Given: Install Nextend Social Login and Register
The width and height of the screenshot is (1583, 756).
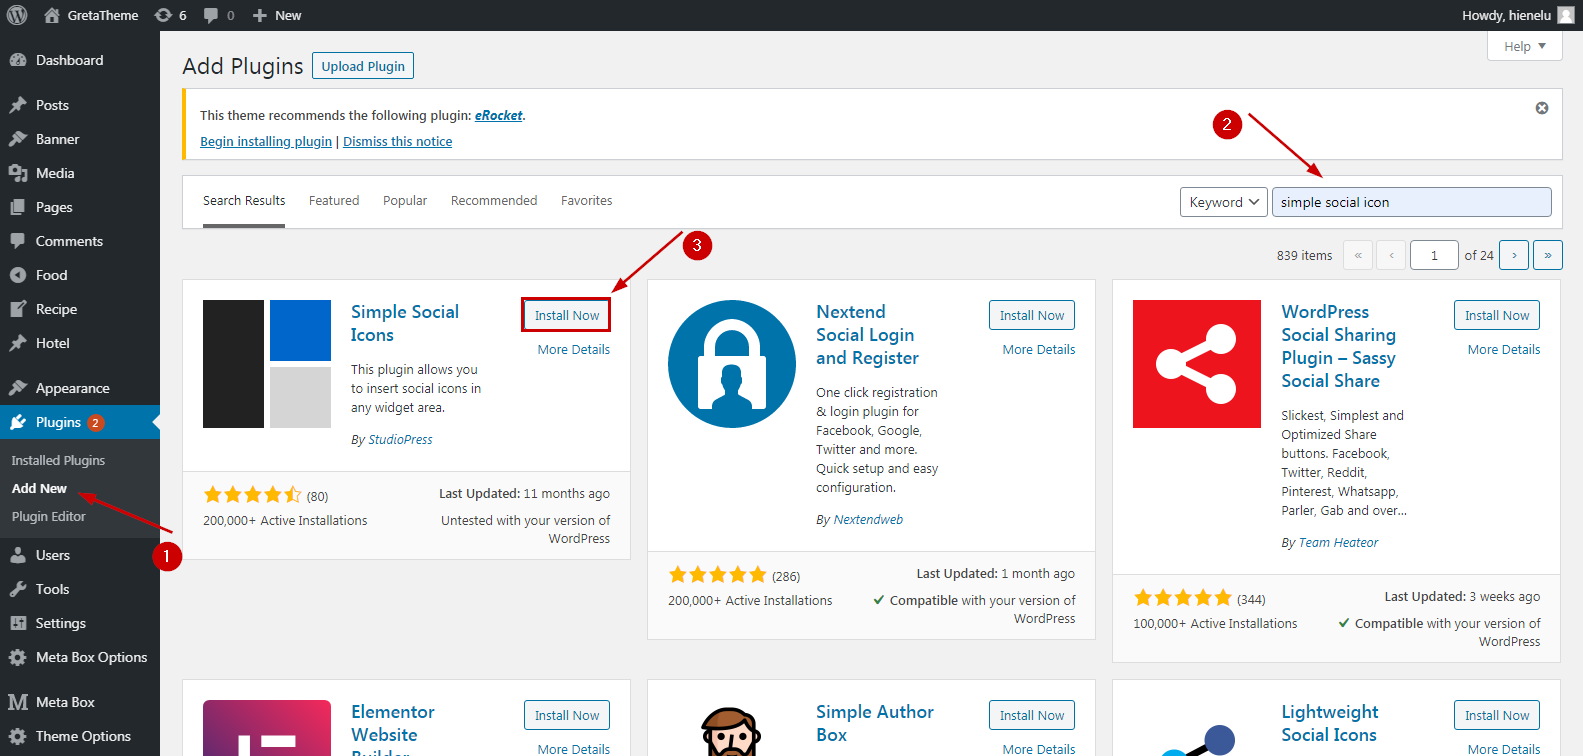Looking at the screenshot, I should (x=1032, y=315).
